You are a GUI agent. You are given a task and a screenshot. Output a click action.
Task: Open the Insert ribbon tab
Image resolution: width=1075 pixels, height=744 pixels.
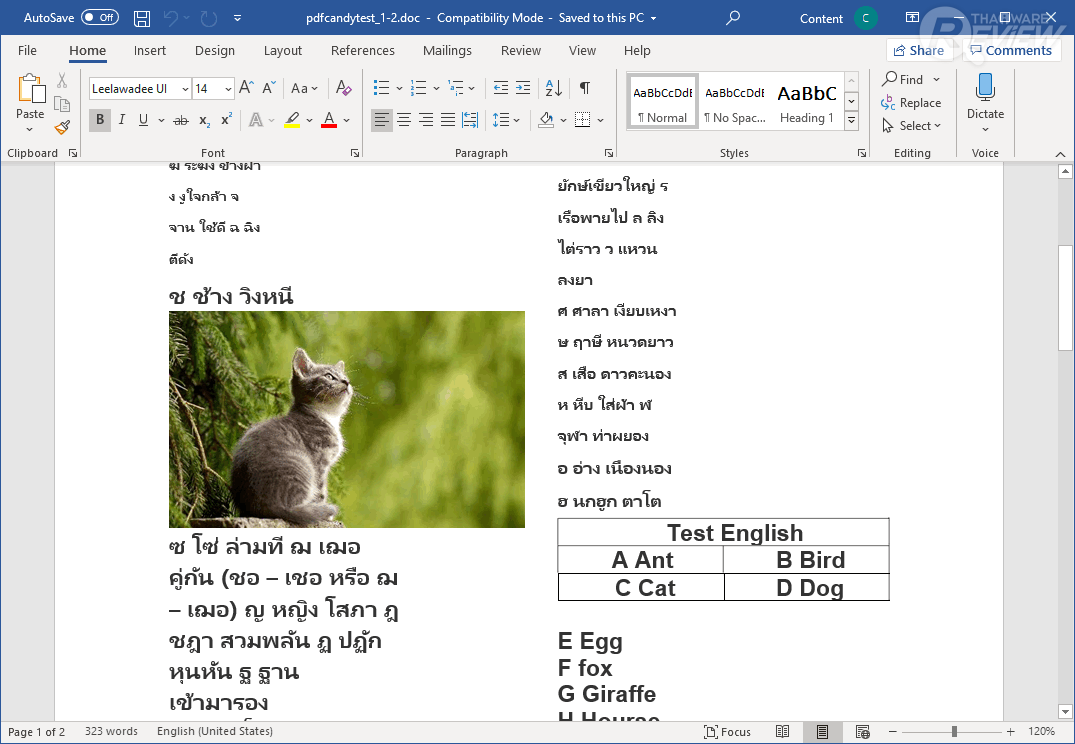coord(150,51)
